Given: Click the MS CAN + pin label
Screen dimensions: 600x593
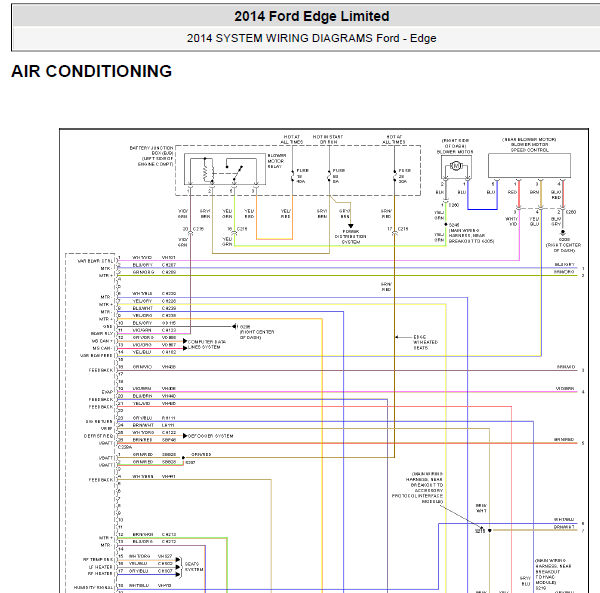Looking at the screenshot, I should tap(102, 341).
